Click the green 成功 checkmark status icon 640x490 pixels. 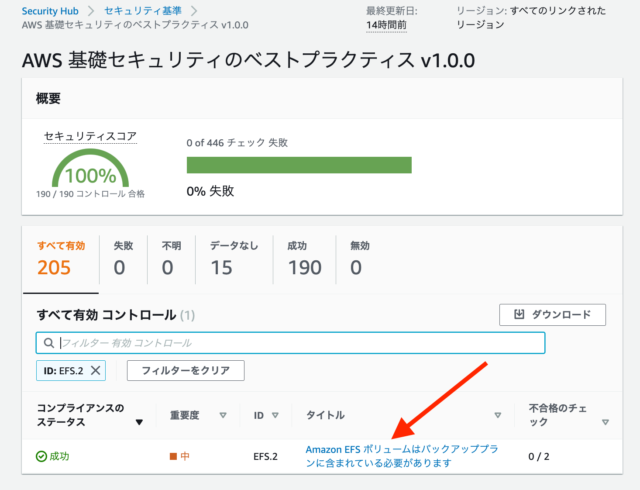click(x=41, y=456)
